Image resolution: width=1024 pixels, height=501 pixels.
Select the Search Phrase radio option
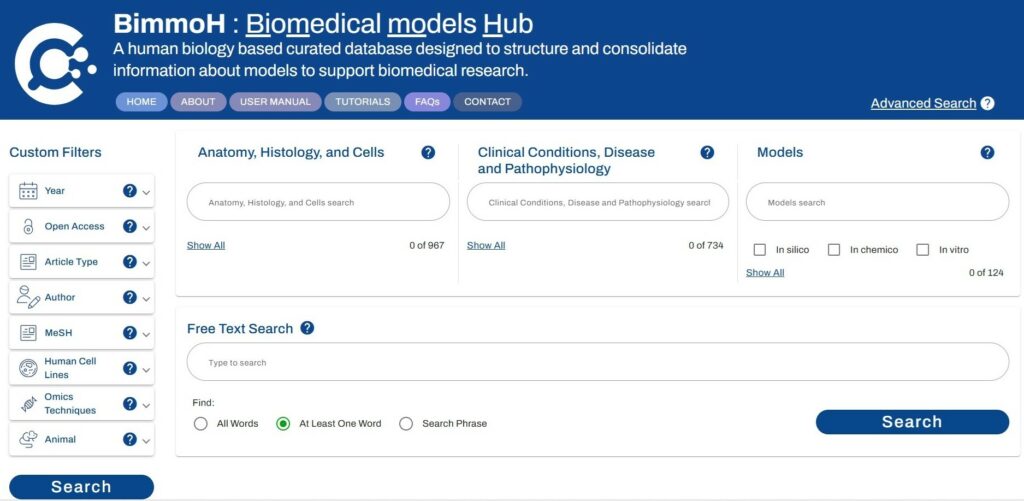click(x=406, y=424)
